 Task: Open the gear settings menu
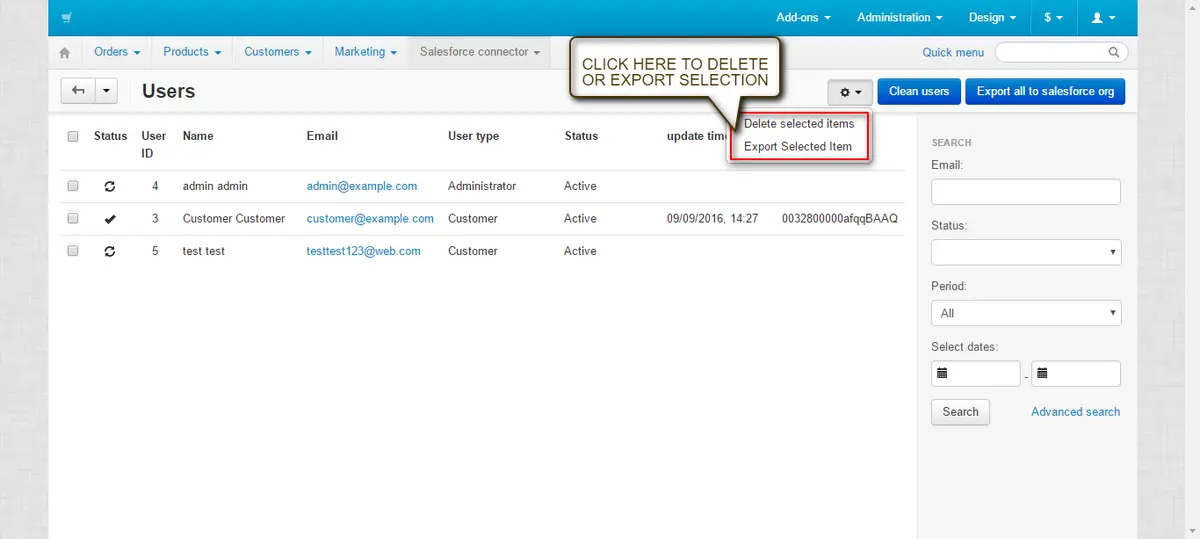coord(850,92)
